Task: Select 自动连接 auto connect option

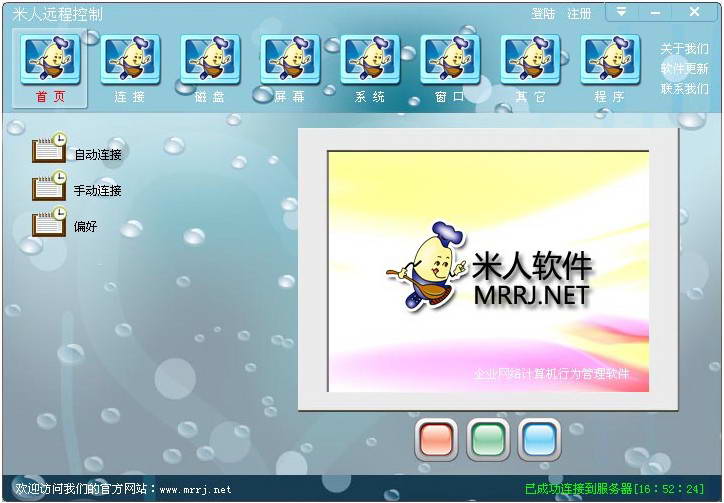Action: pyautogui.click(x=98, y=155)
